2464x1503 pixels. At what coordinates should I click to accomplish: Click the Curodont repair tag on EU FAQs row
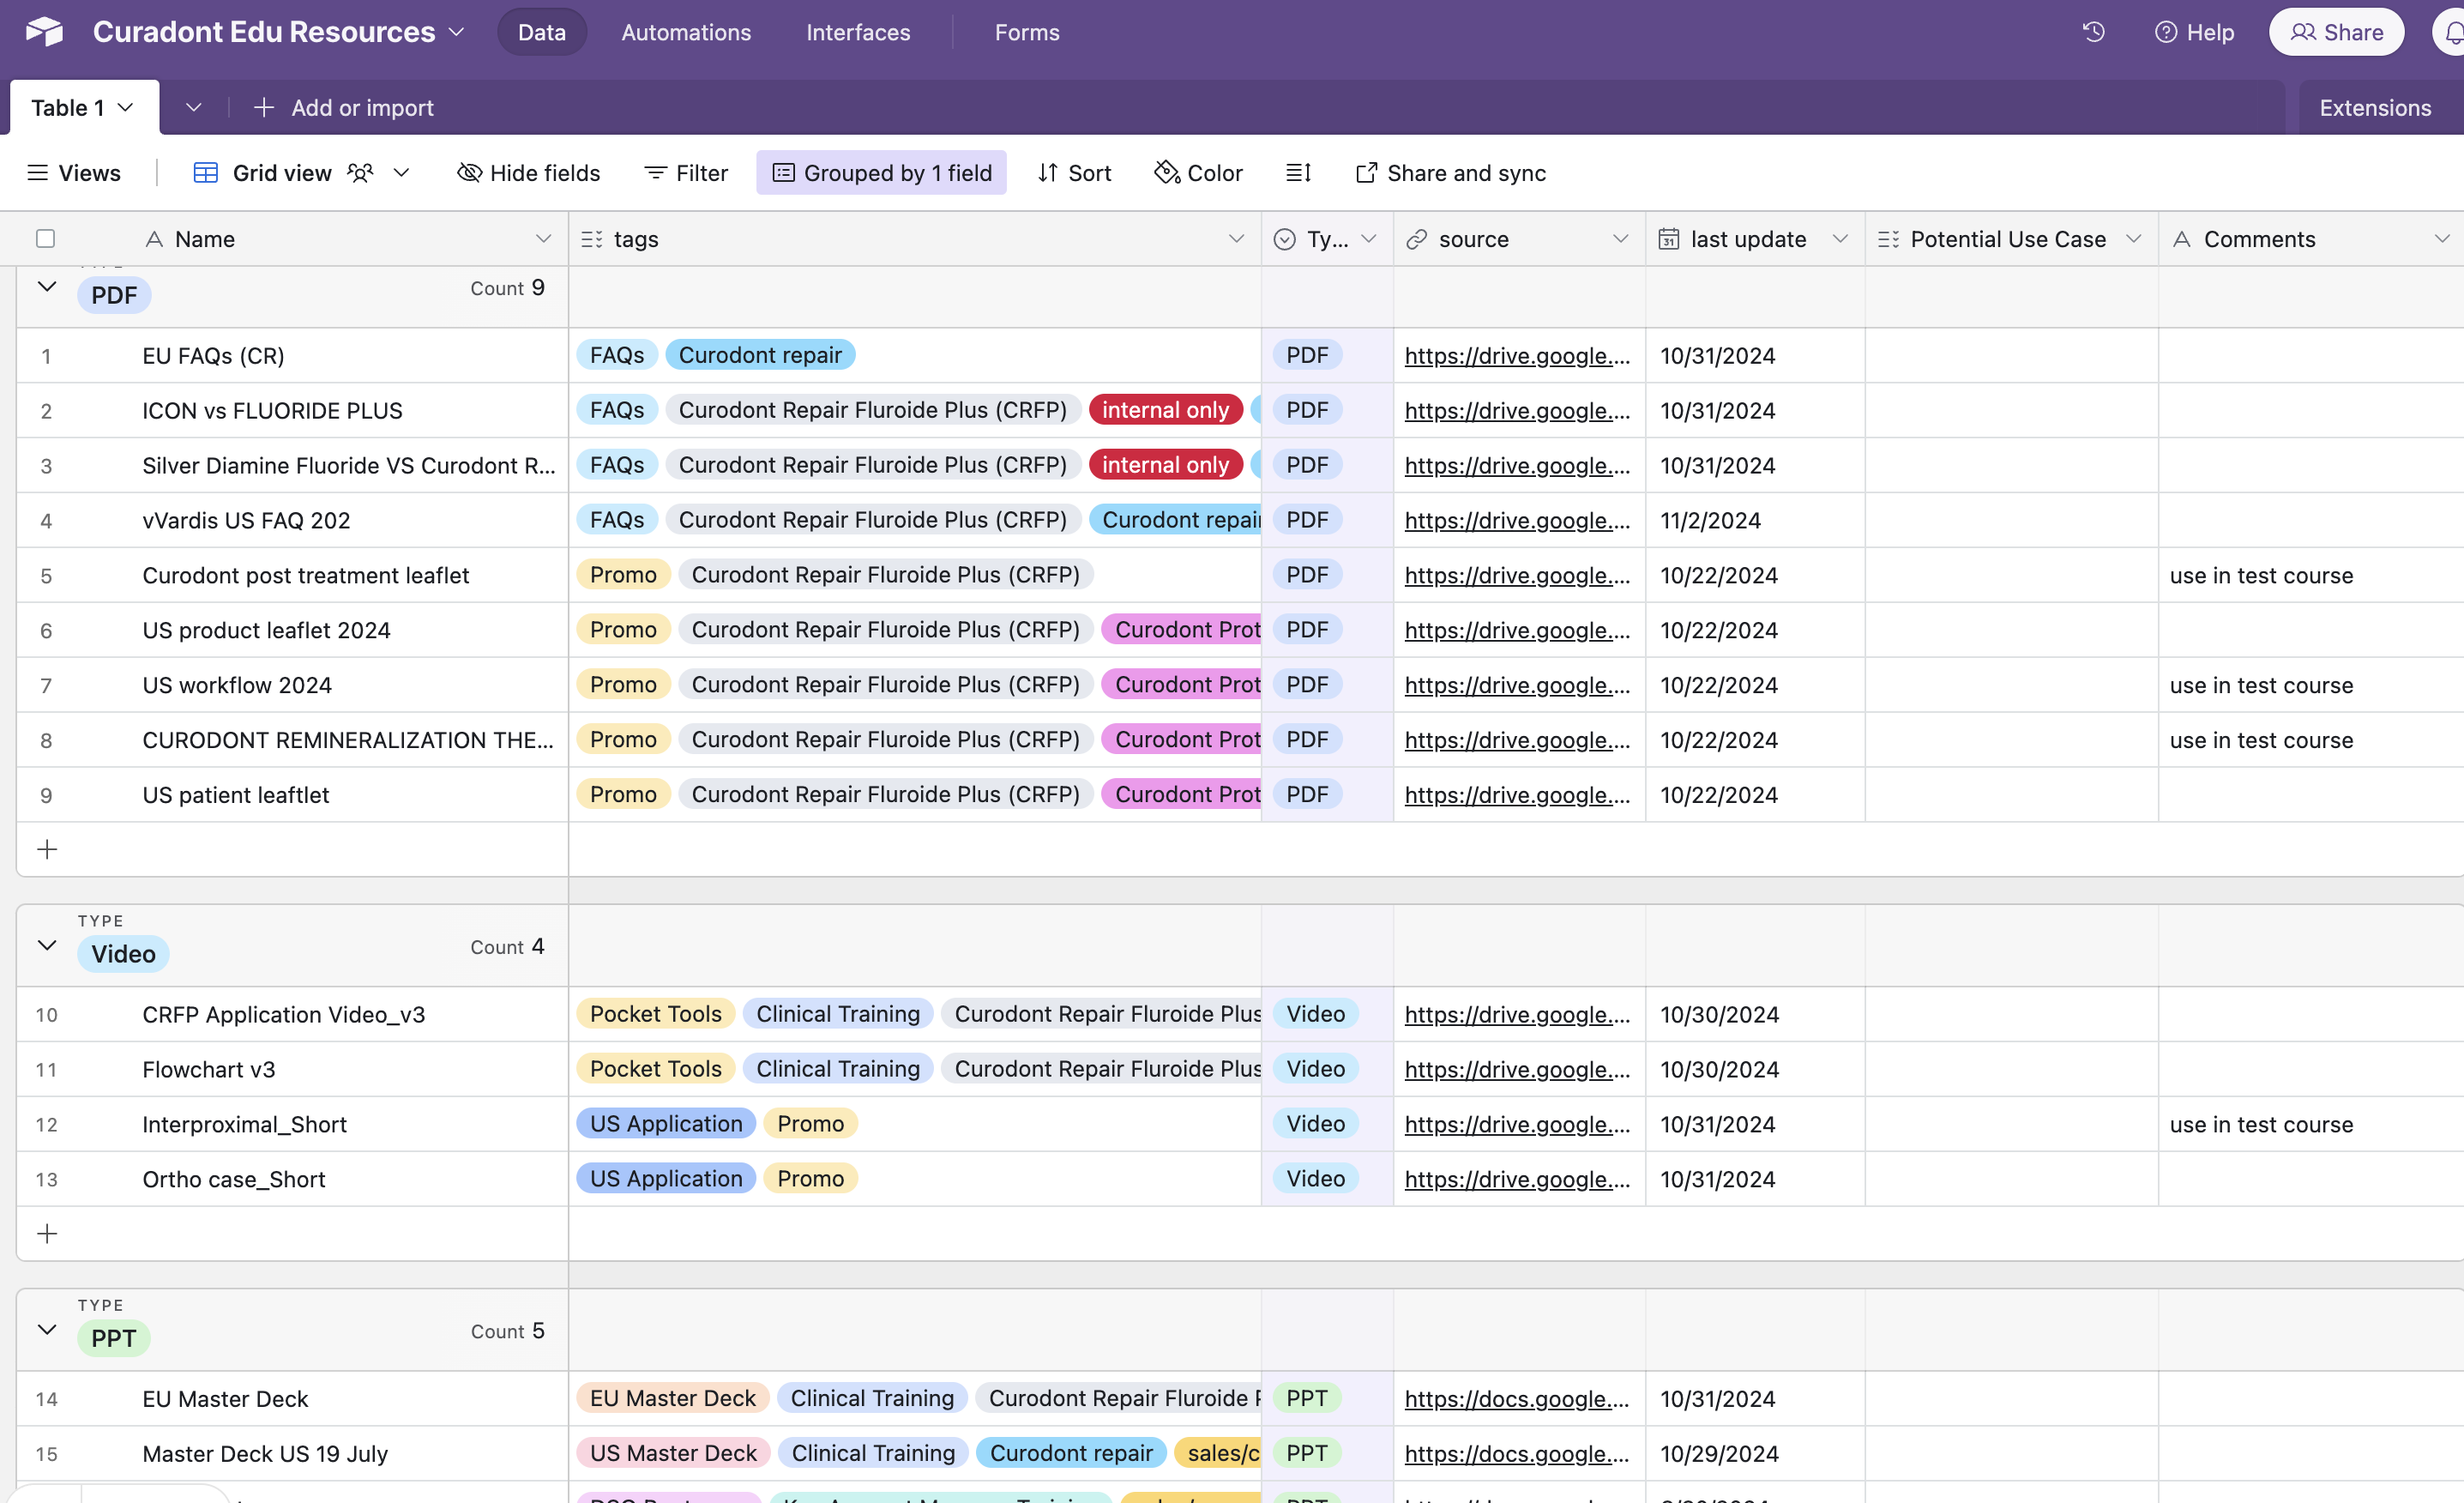point(760,355)
